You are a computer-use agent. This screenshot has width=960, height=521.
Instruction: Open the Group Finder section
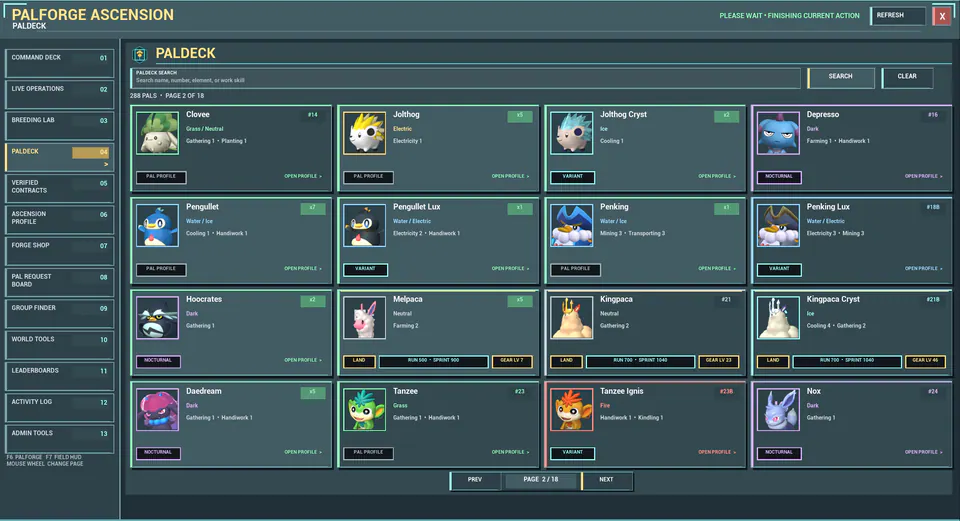[59, 313]
